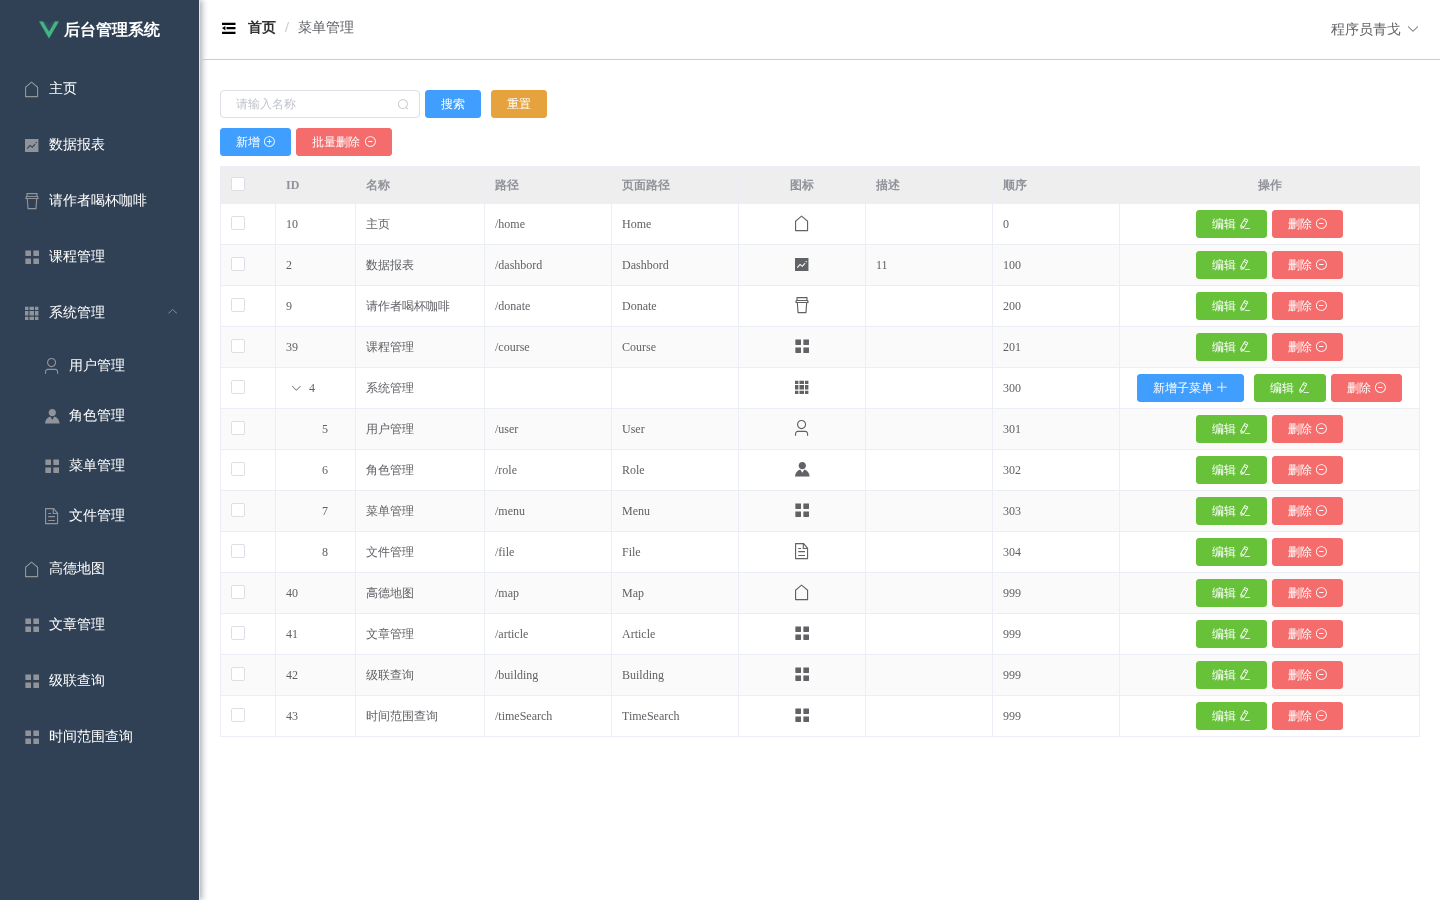Click the menu icon in the 时间范围查询 table row
Image resolution: width=1440 pixels, height=900 pixels.
802,716
